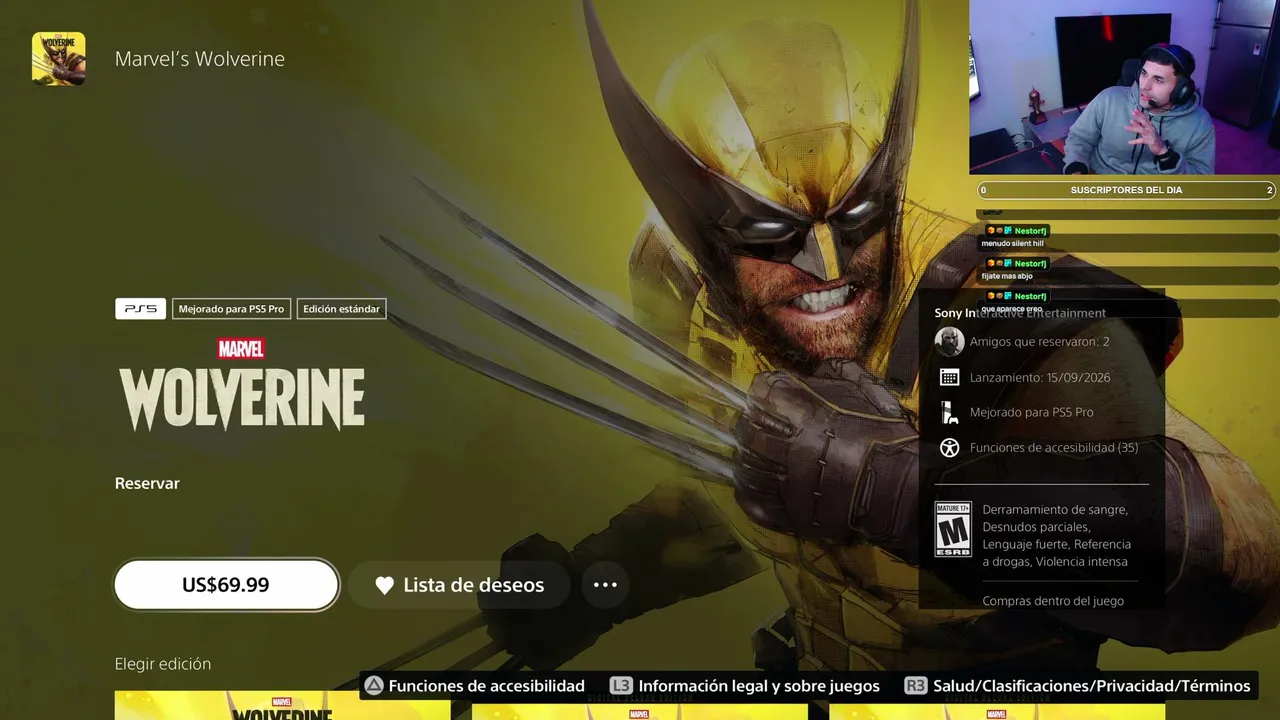Click the ESRB Mature 17+ rating icon

[953, 529]
